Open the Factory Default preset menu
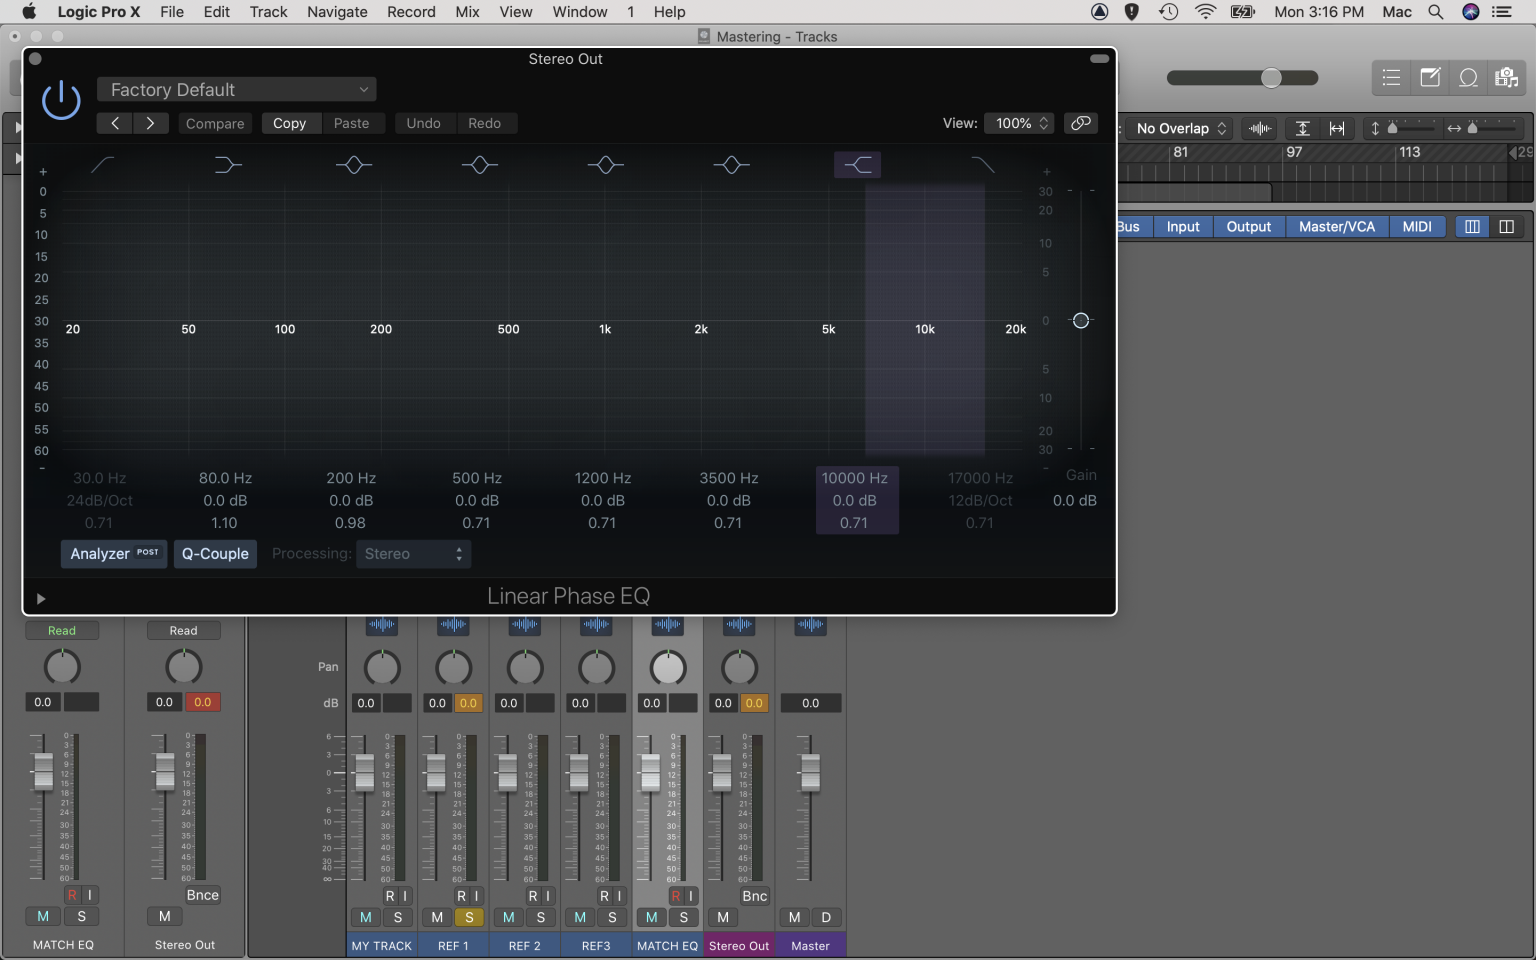Screen dimensions: 1536x960 tap(236, 89)
